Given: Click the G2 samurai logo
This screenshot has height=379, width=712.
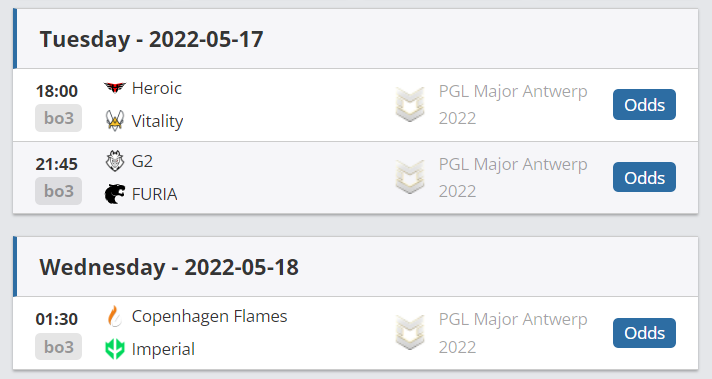Looking at the screenshot, I should (114, 161).
